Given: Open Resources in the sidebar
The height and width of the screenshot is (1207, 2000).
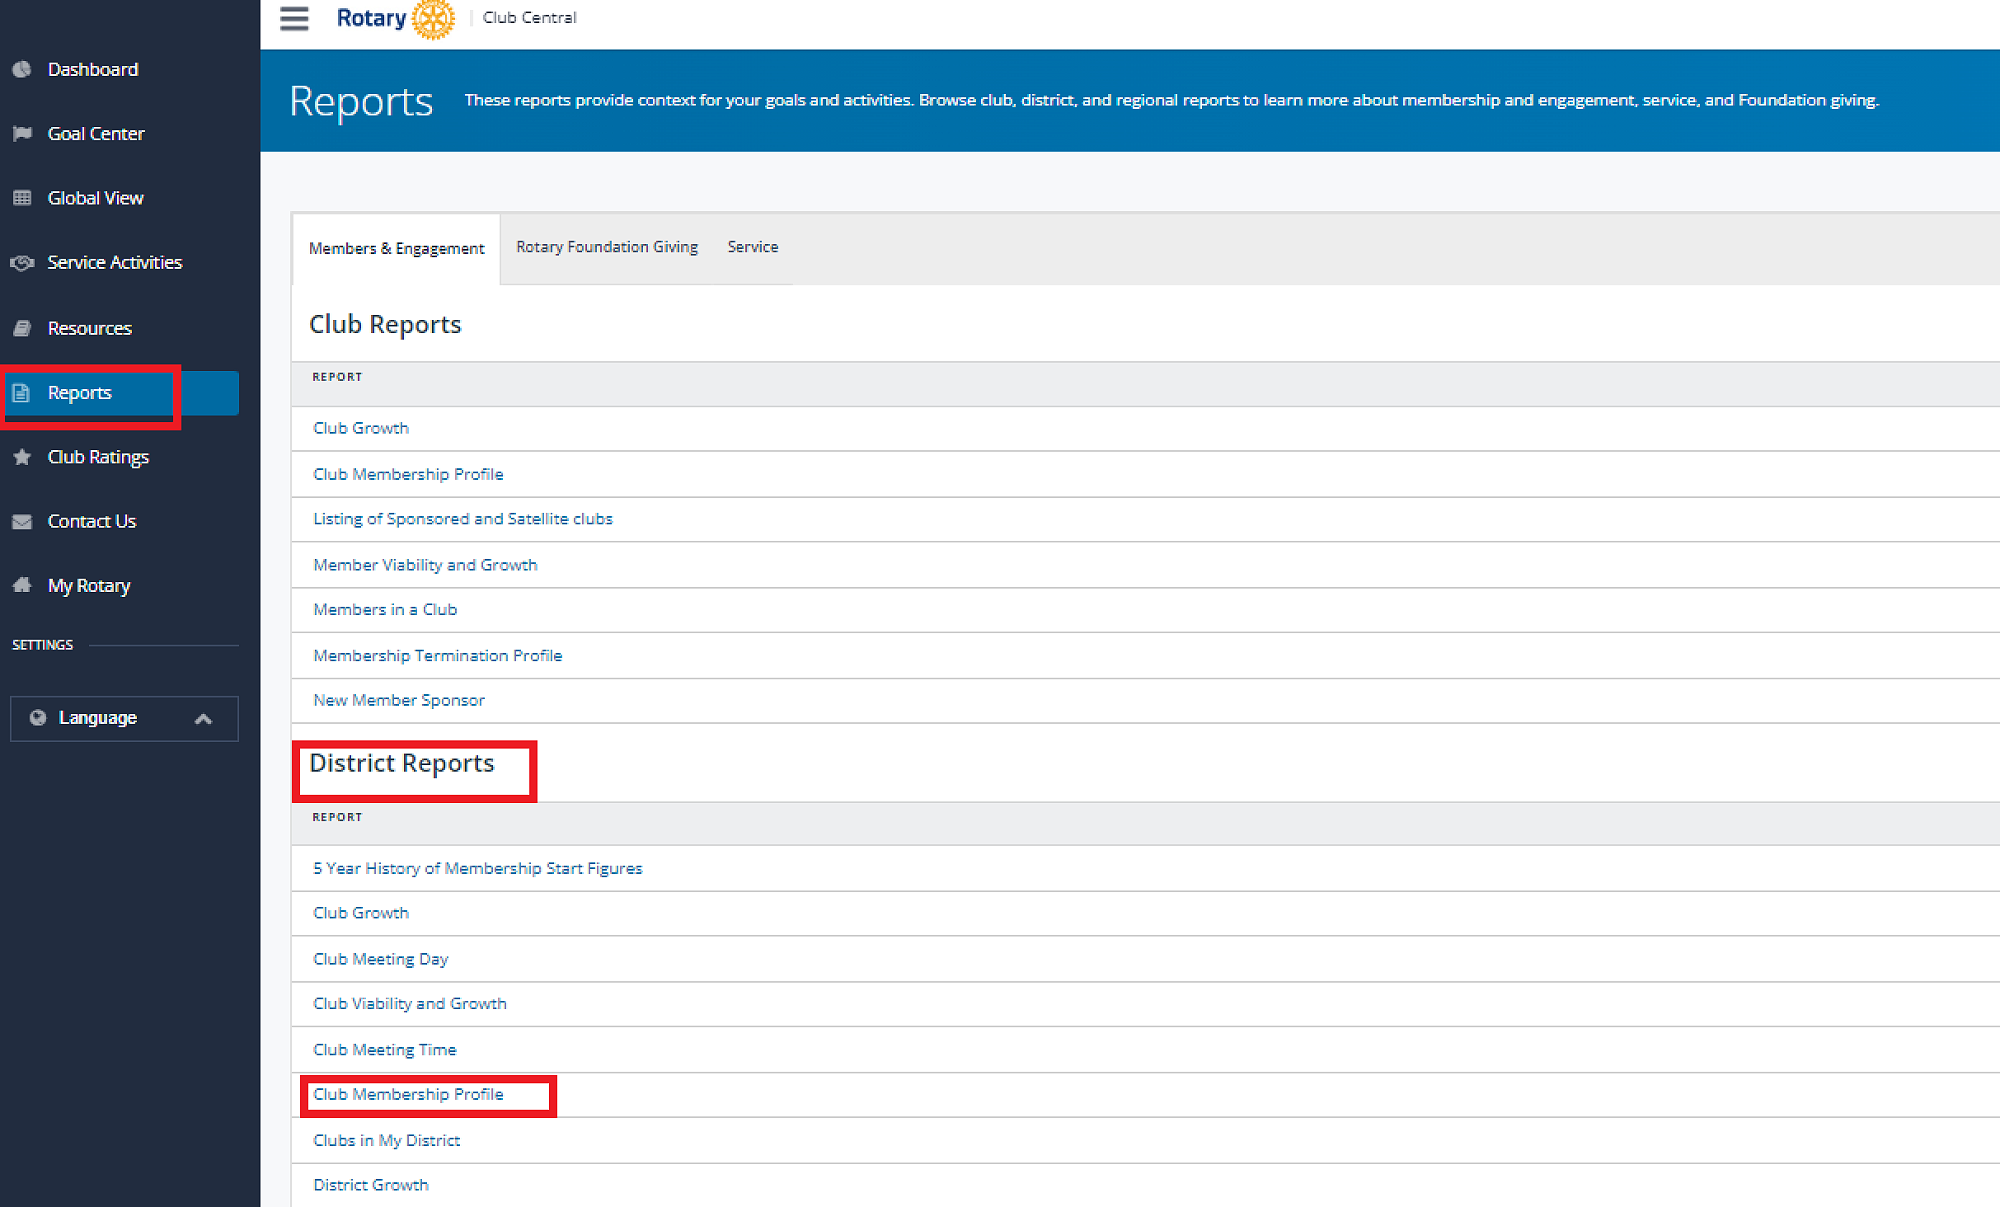Looking at the screenshot, I should tap(89, 328).
